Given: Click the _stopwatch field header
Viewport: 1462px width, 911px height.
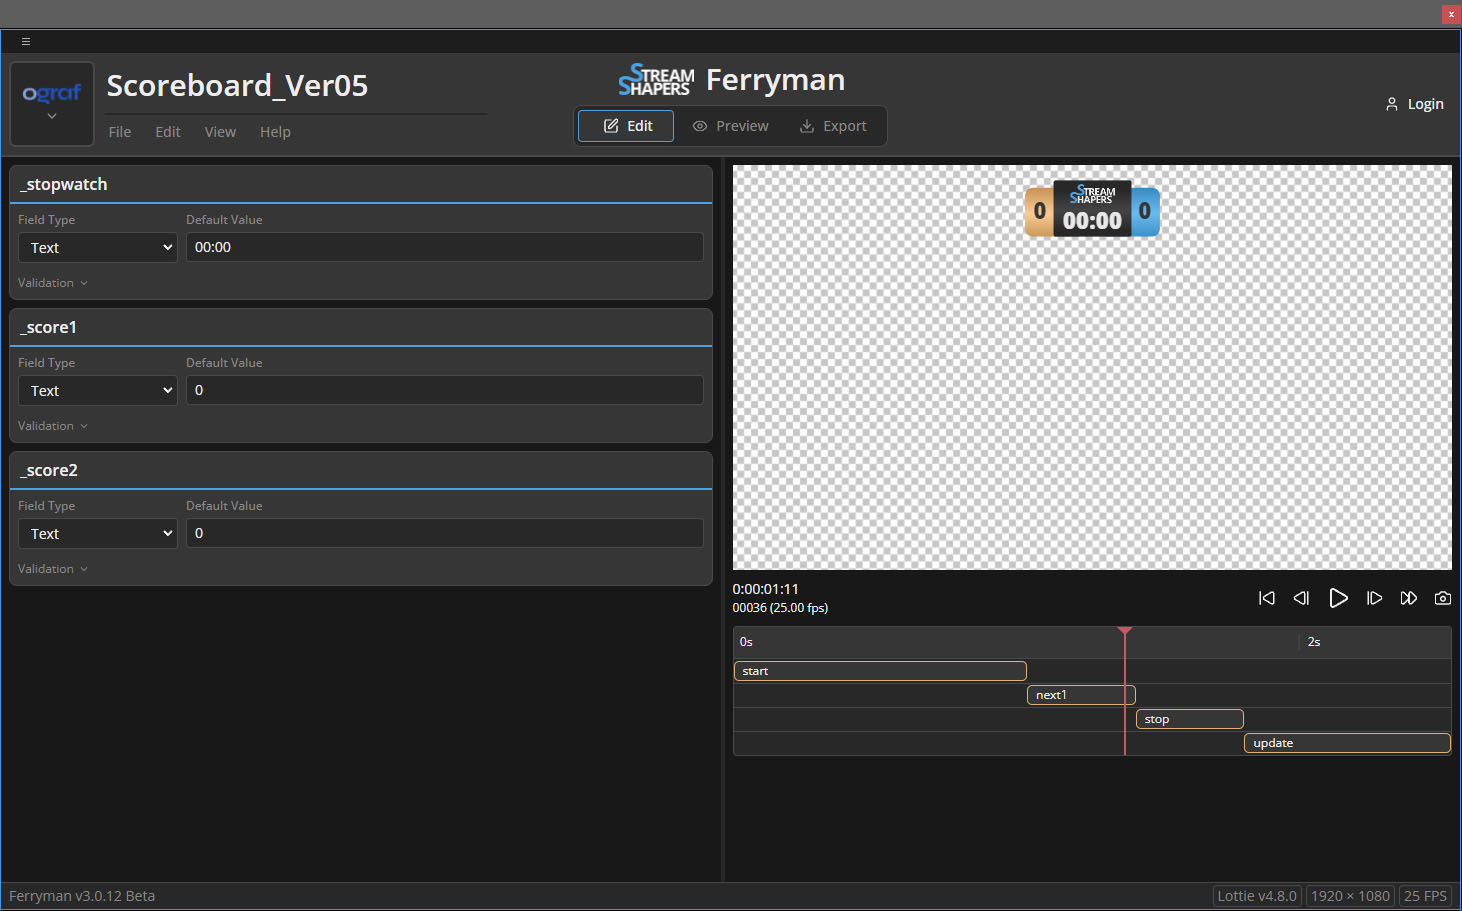Looking at the screenshot, I should click(361, 184).
